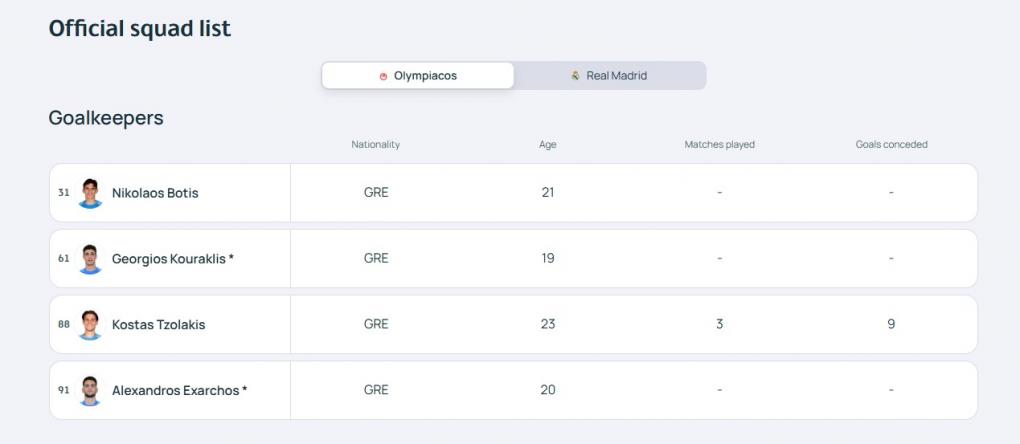Click Kostas Tzolakis player photo
The height and width of the screenshot is (444, 1020).
click(91, 324)
